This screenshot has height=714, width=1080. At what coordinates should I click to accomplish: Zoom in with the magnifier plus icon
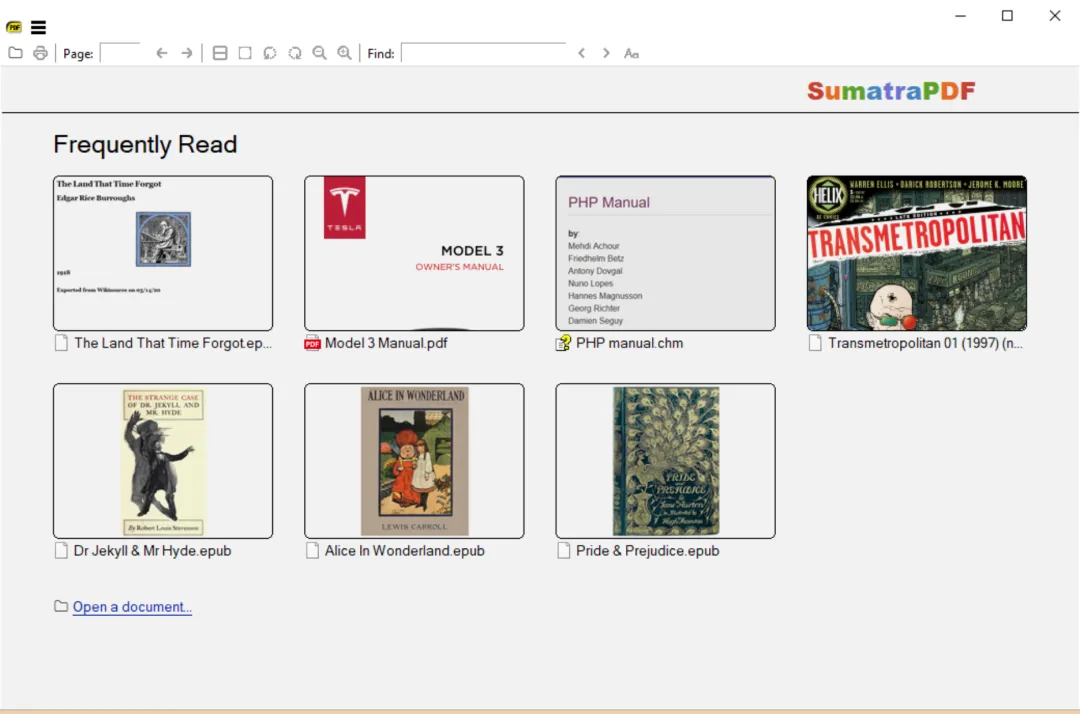344,53
